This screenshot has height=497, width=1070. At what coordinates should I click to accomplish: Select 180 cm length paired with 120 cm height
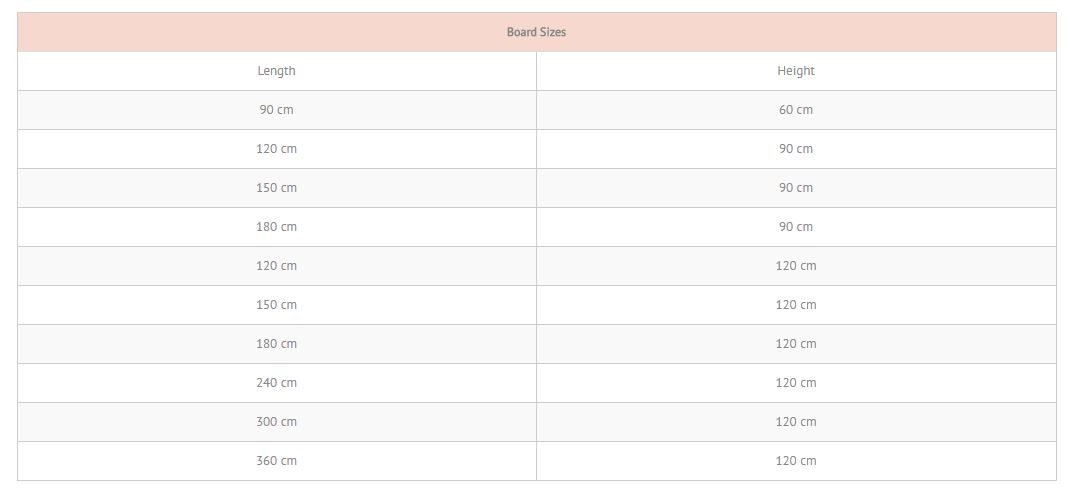pos(277,344)
